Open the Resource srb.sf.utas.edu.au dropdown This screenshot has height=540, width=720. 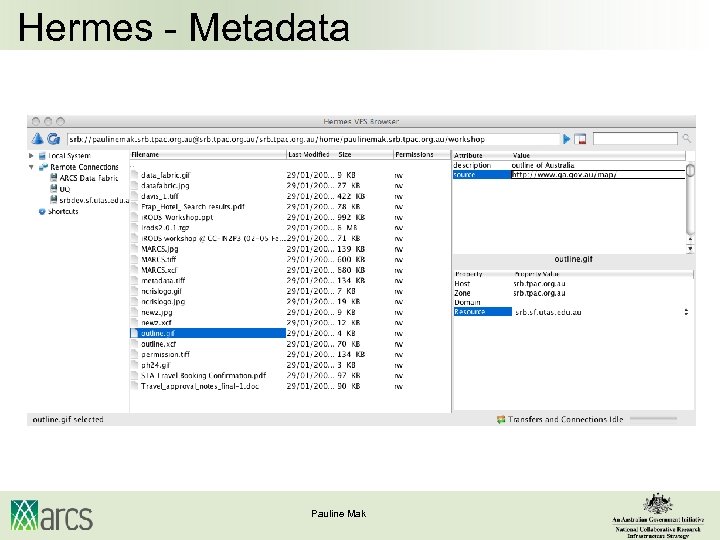pos(686,312)
